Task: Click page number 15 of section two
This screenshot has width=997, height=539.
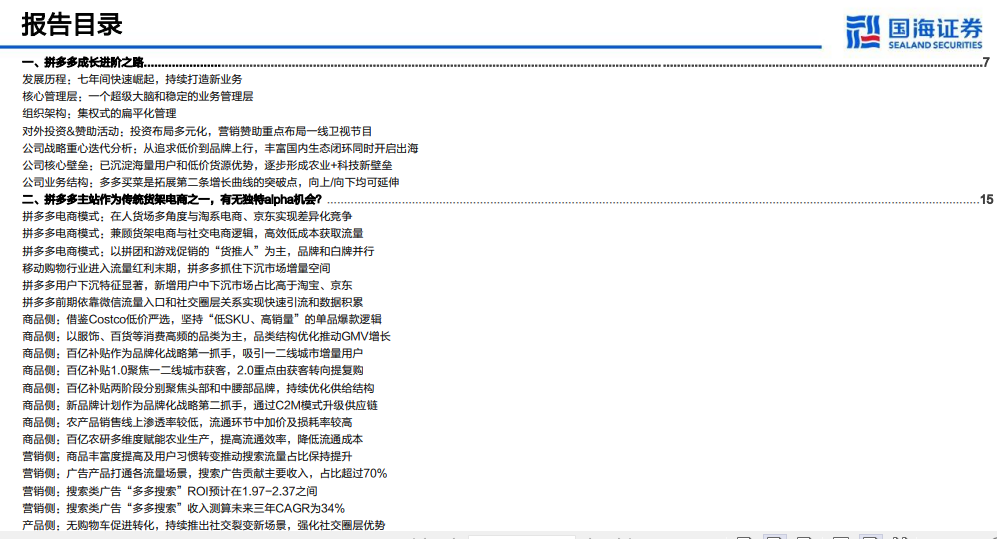Action: [x=986, y=200]
